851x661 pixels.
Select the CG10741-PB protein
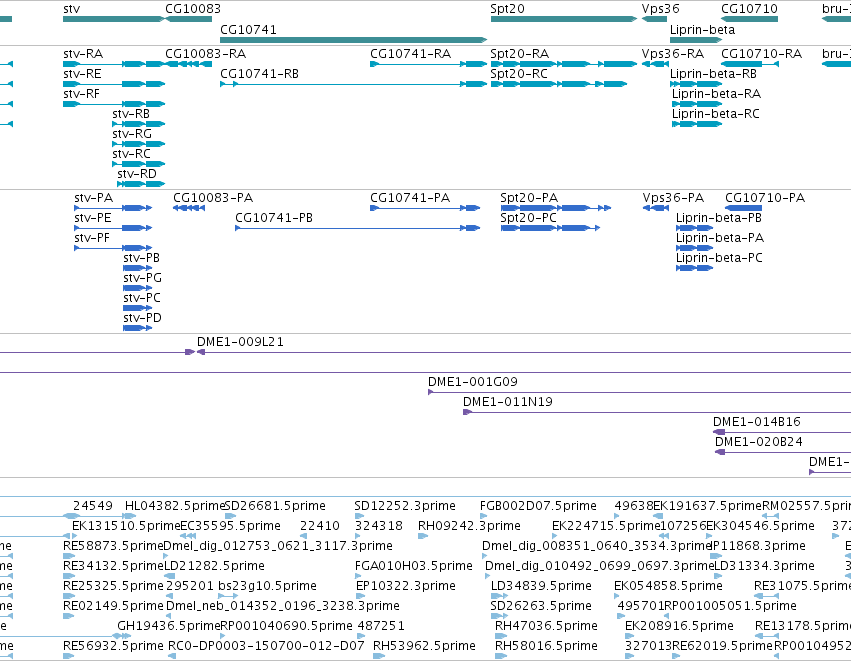point(358,228)
